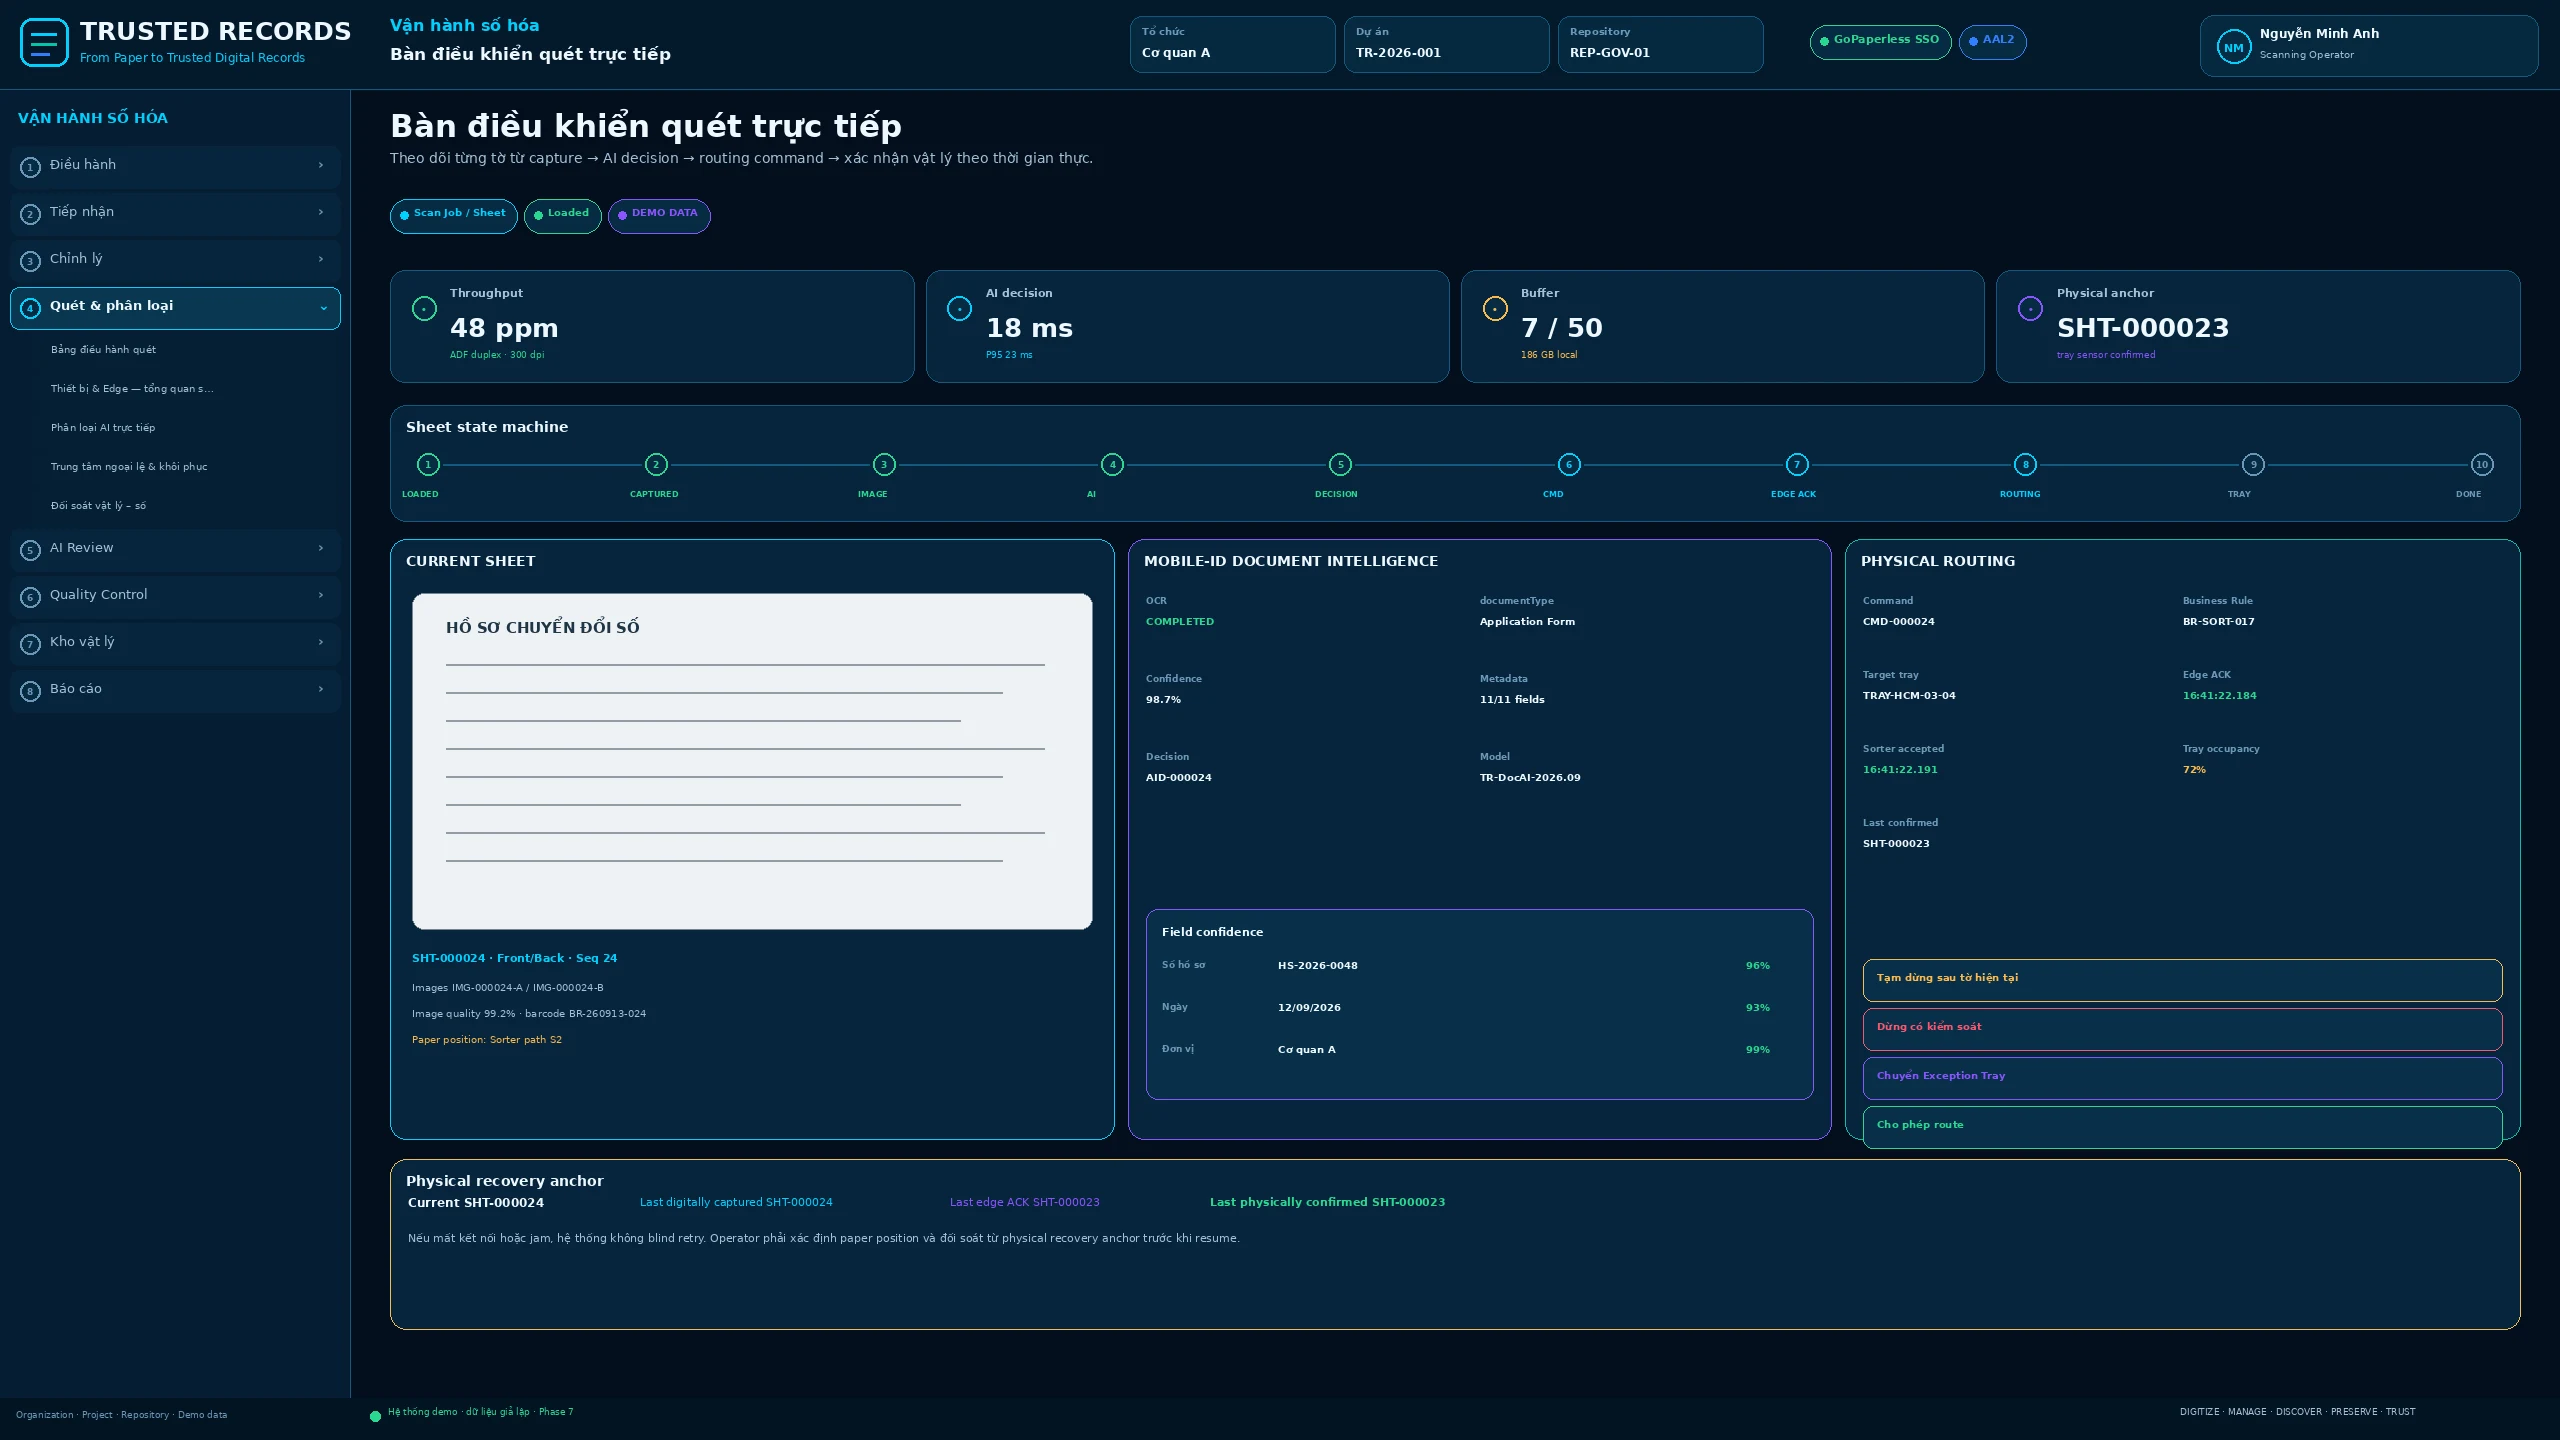Expand the AI Review section chevron
2560x1440 pixels.
point(321,548)
